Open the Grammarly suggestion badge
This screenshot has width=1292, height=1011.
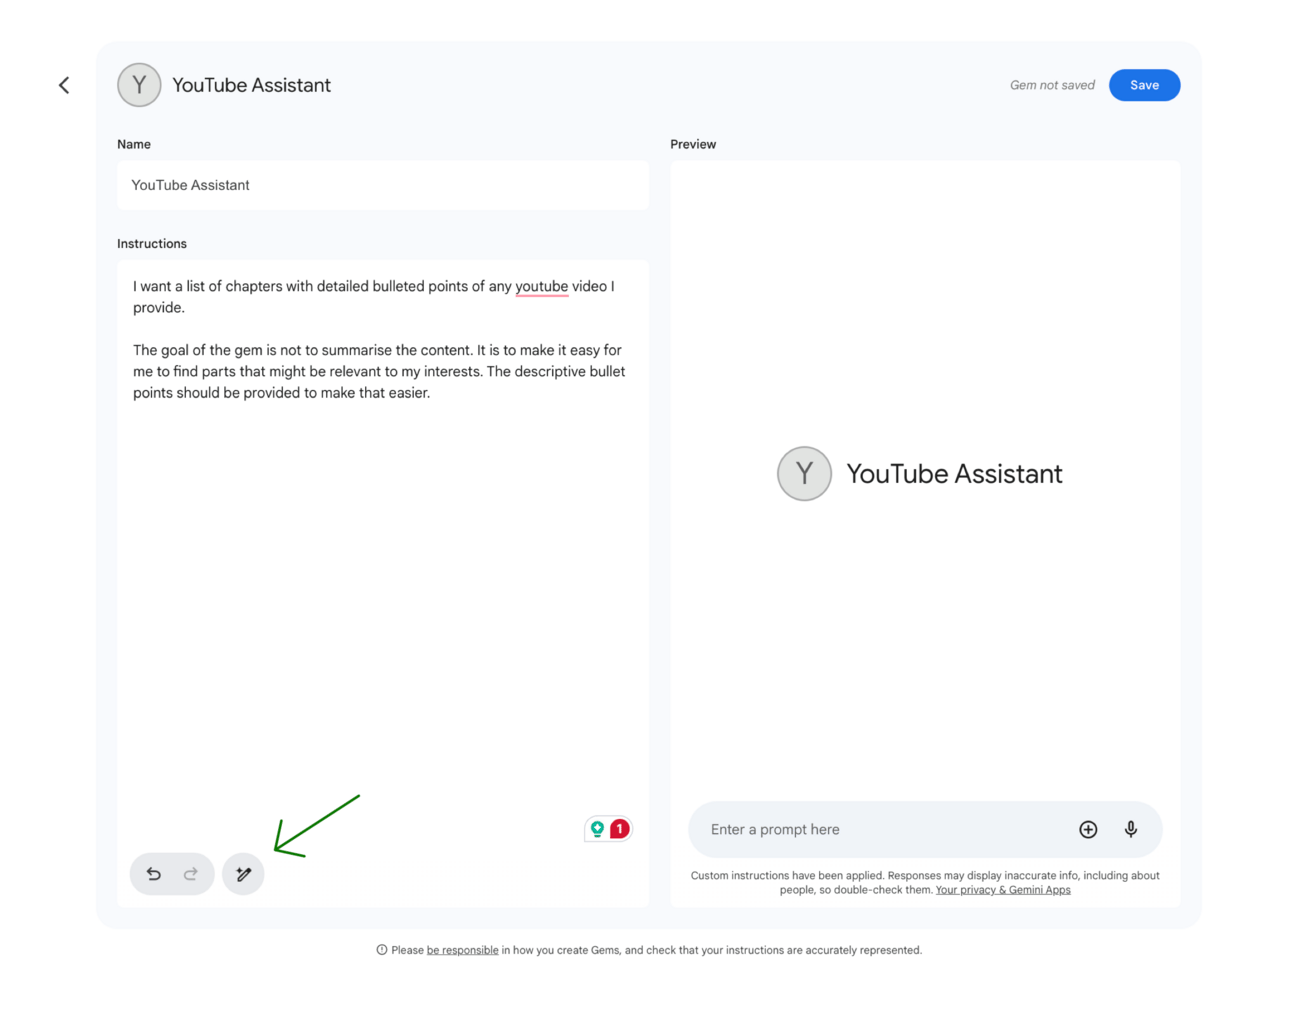[608, 829]
